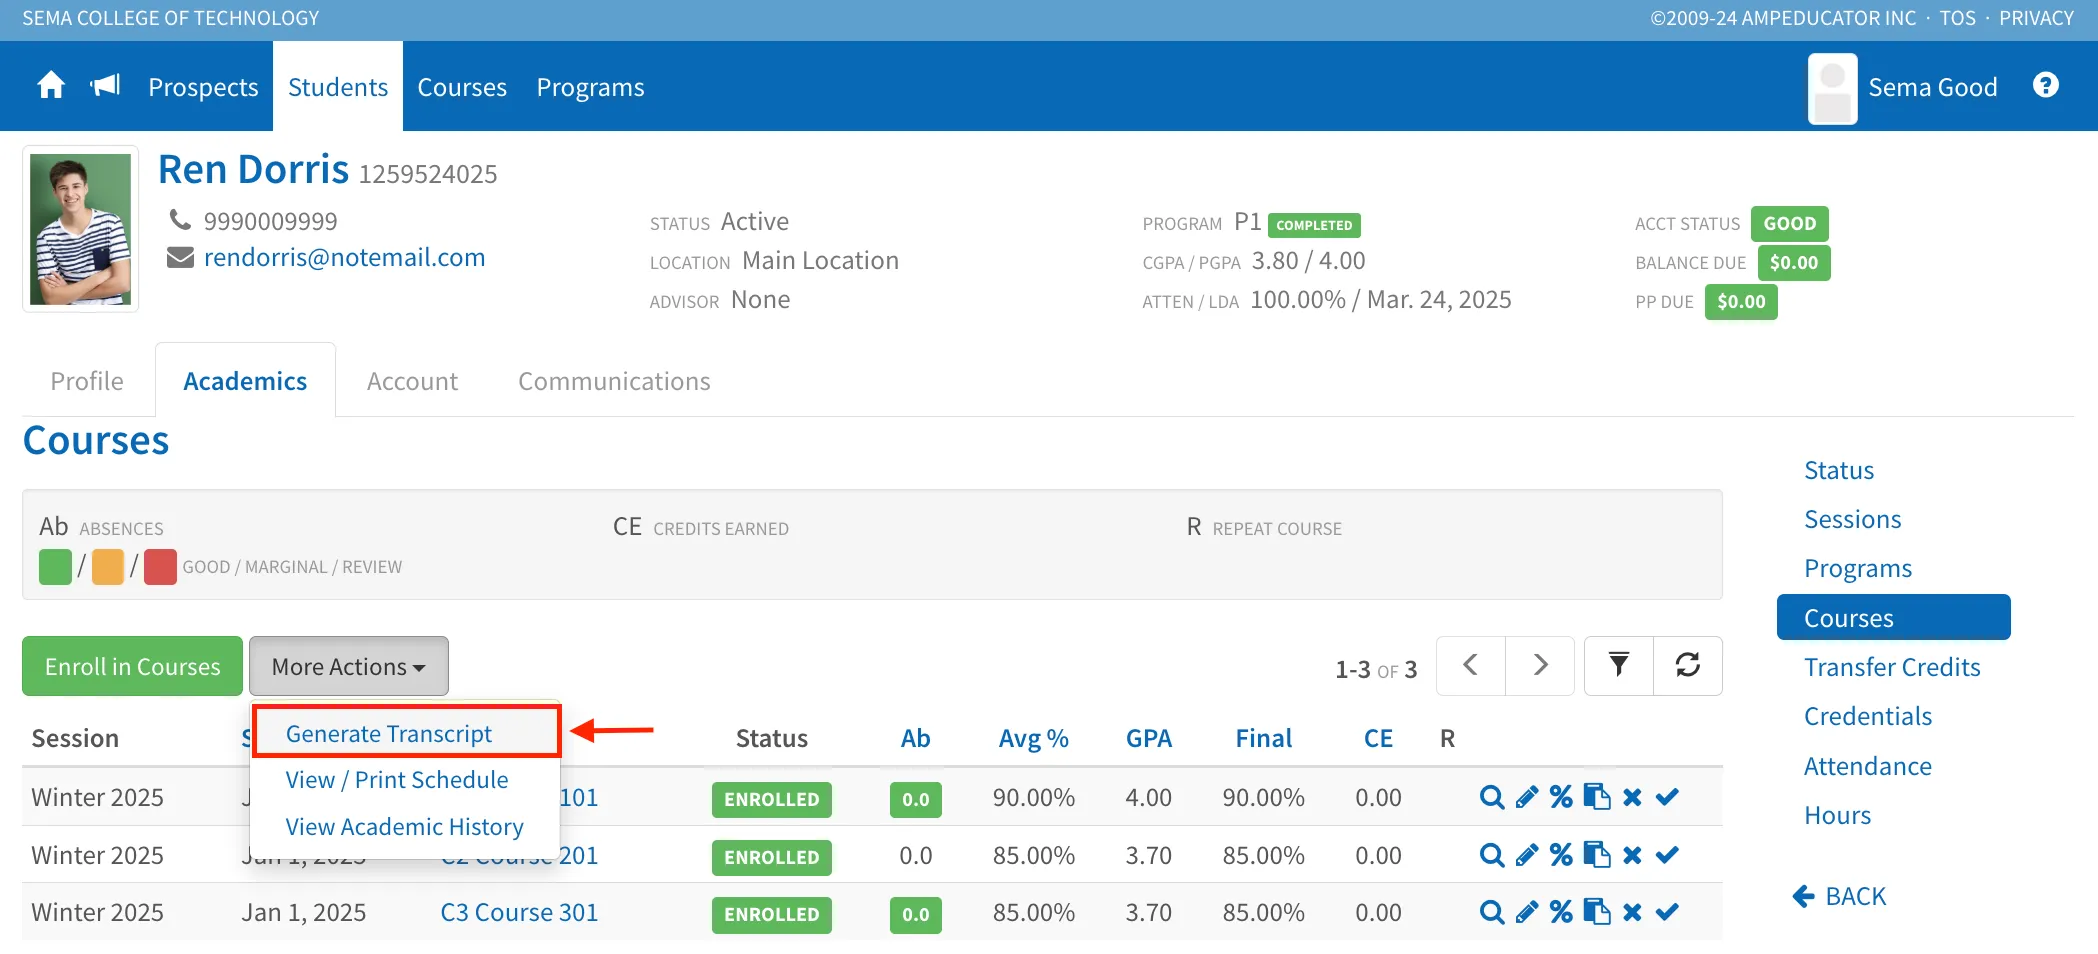Screen dimensions: 2098x954
Task: Edit pencil icon in the 4.00 GPA row
Action: (1527, 797)
